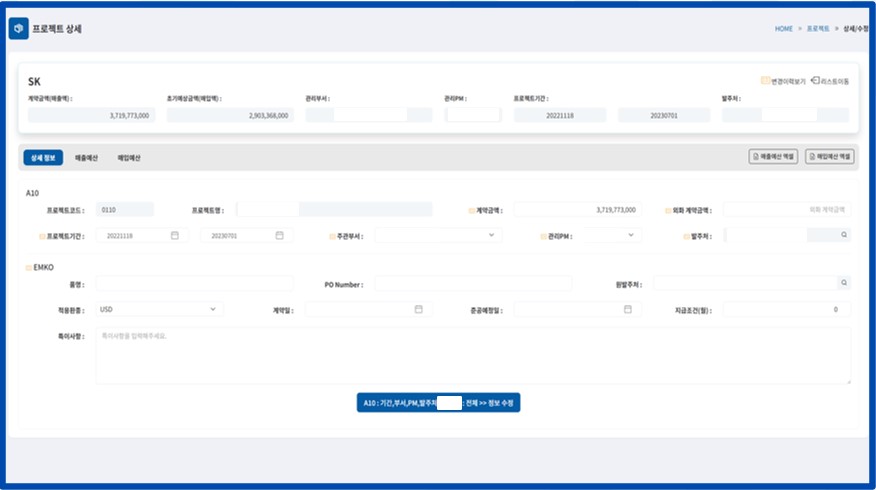The image size is (876, 490).
Task: Open the 적용환종 USD currency dropdown
Action: (213, 309)
